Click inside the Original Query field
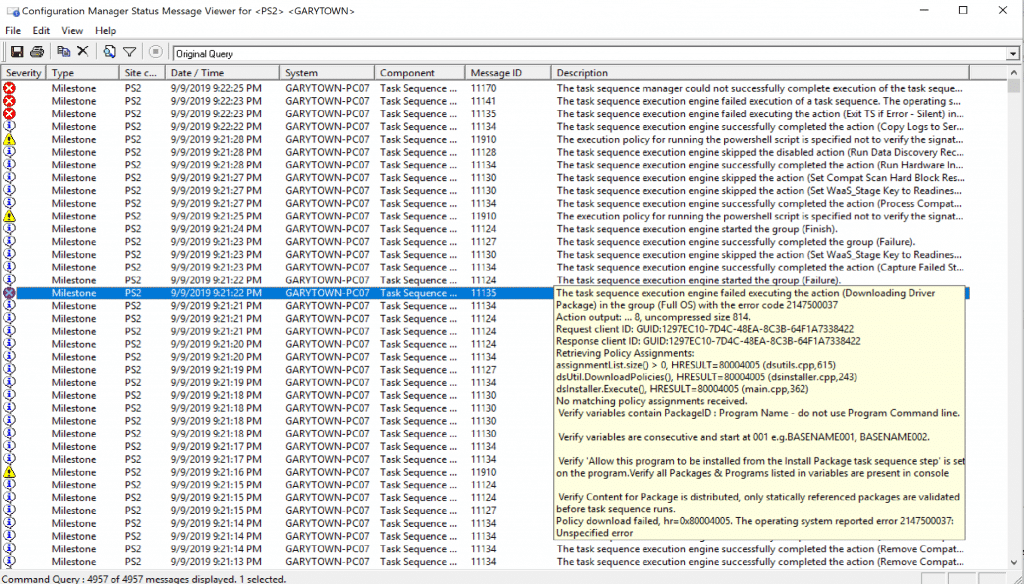The image size is (1024, 584). coord(580,54)
